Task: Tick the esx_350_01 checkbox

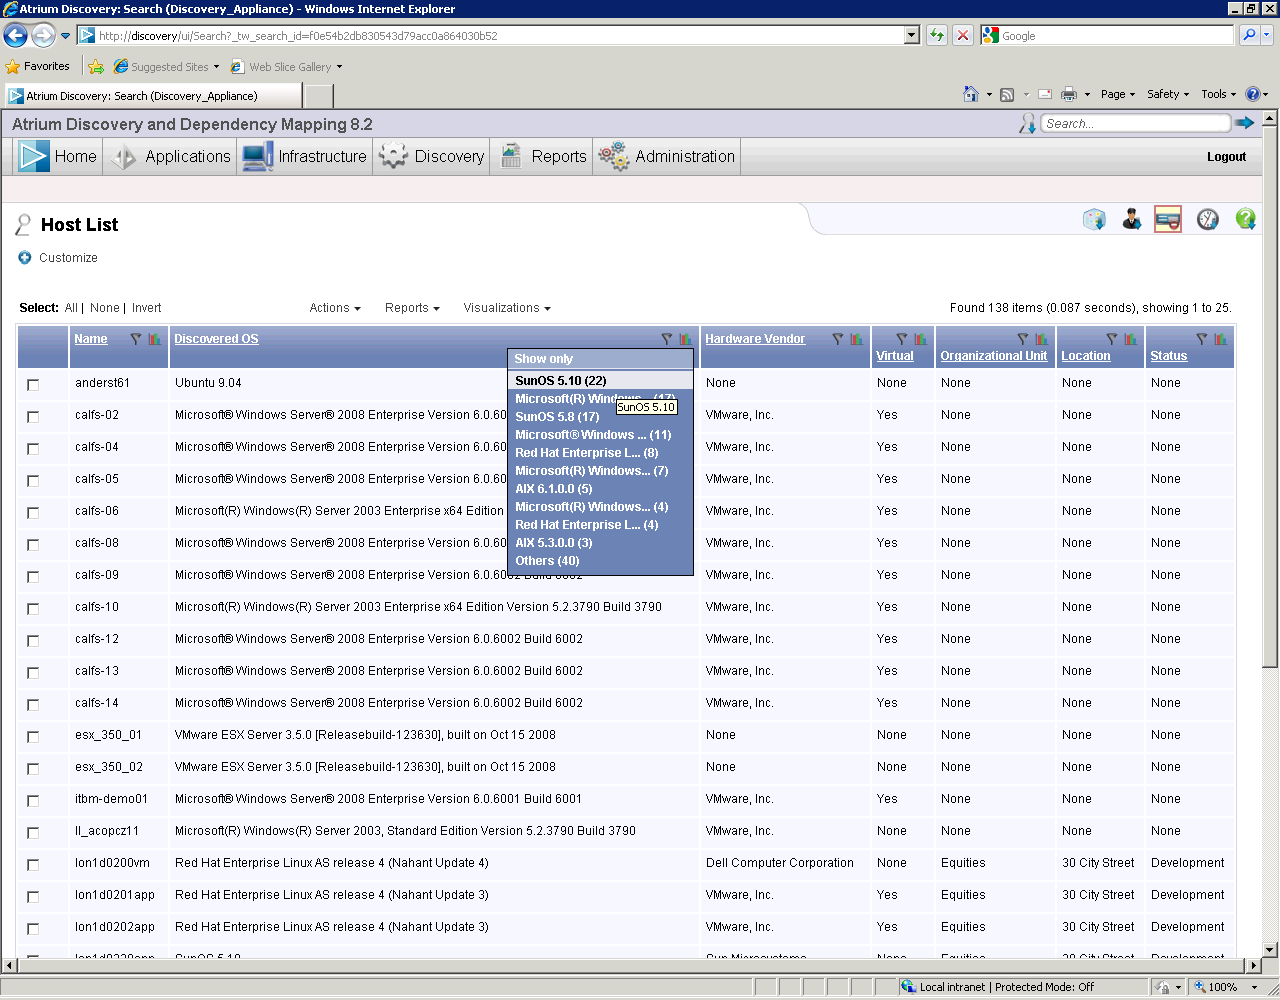Action: [33, 736]
